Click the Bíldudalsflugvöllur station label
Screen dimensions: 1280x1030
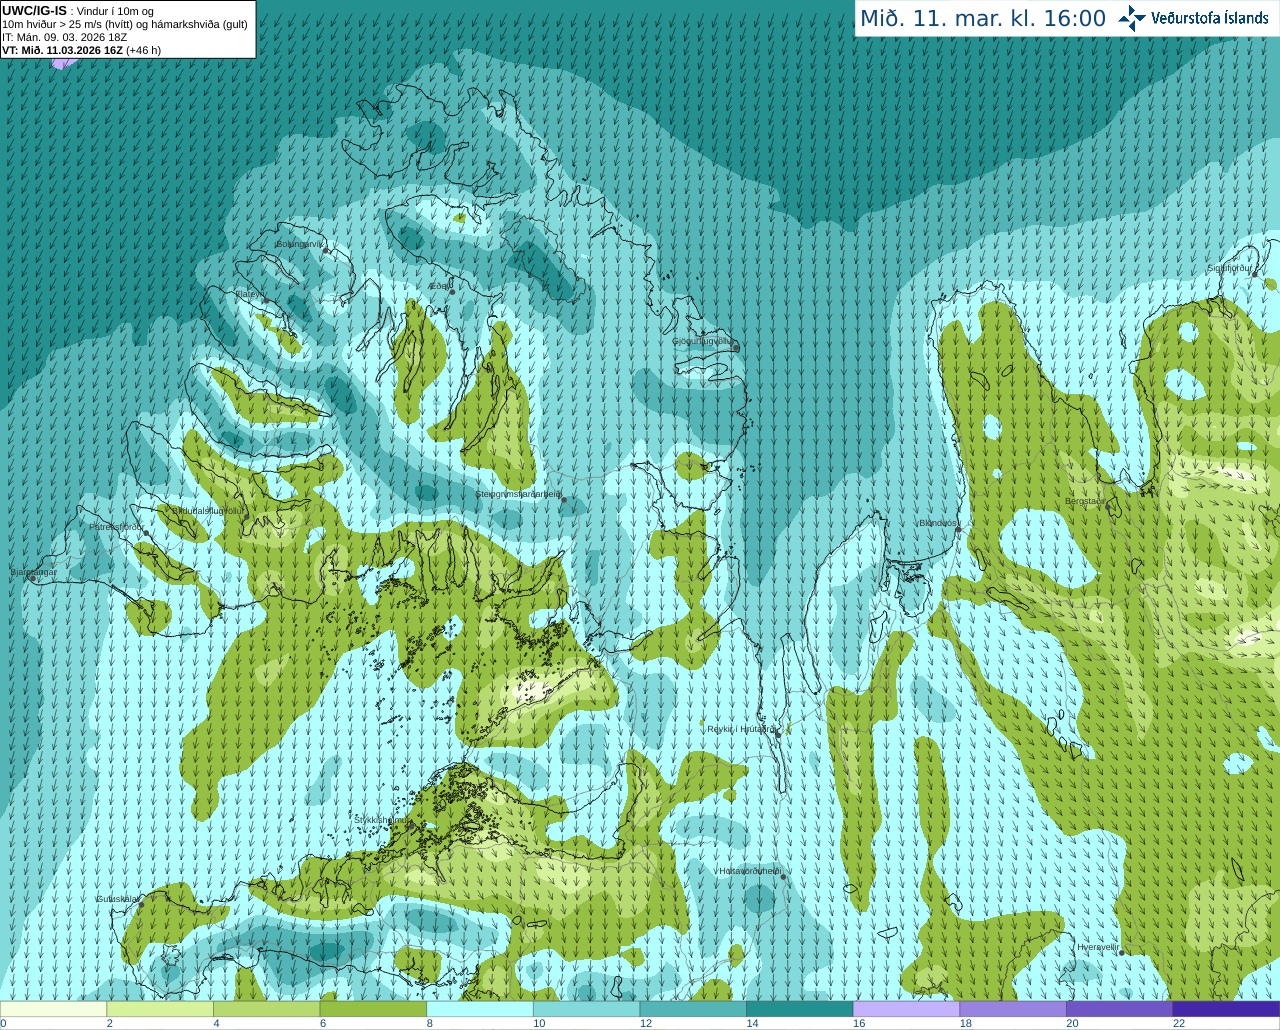[x=208, y=510]
